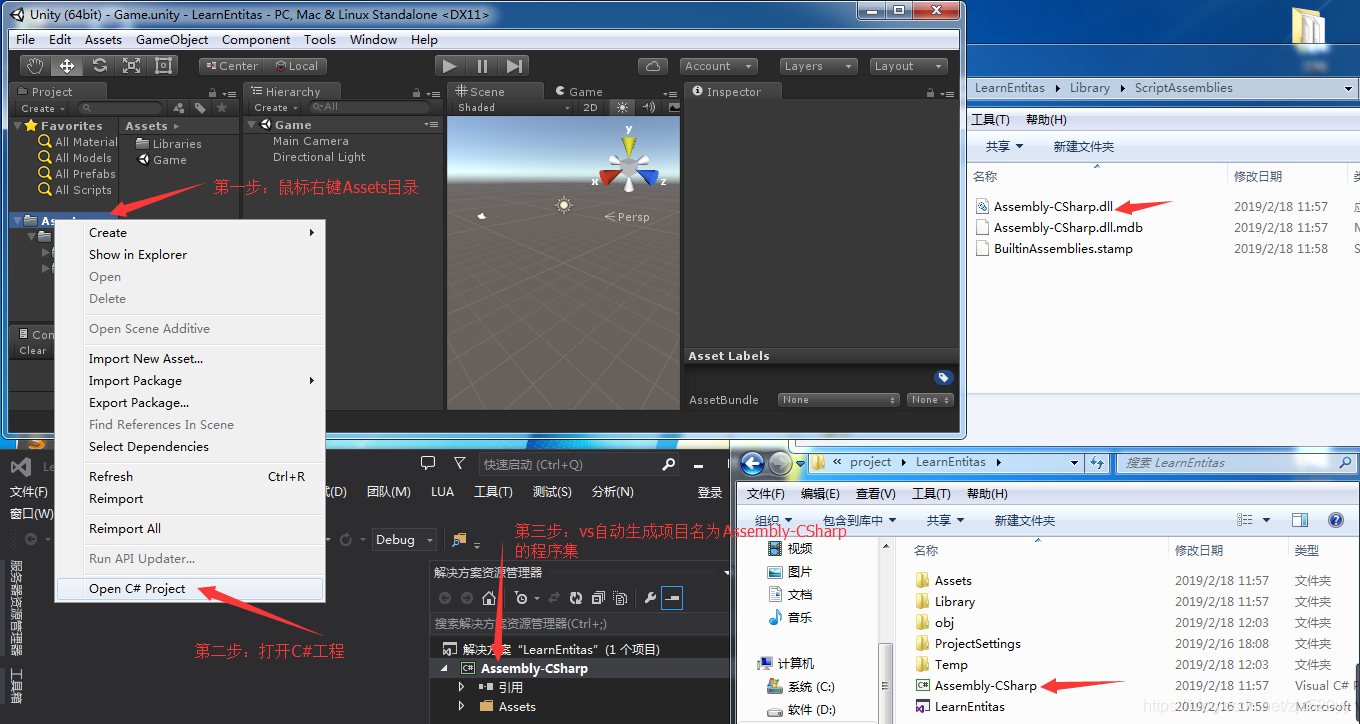Click the notifications funnel icon in Visual Studio

pos(459,463)
